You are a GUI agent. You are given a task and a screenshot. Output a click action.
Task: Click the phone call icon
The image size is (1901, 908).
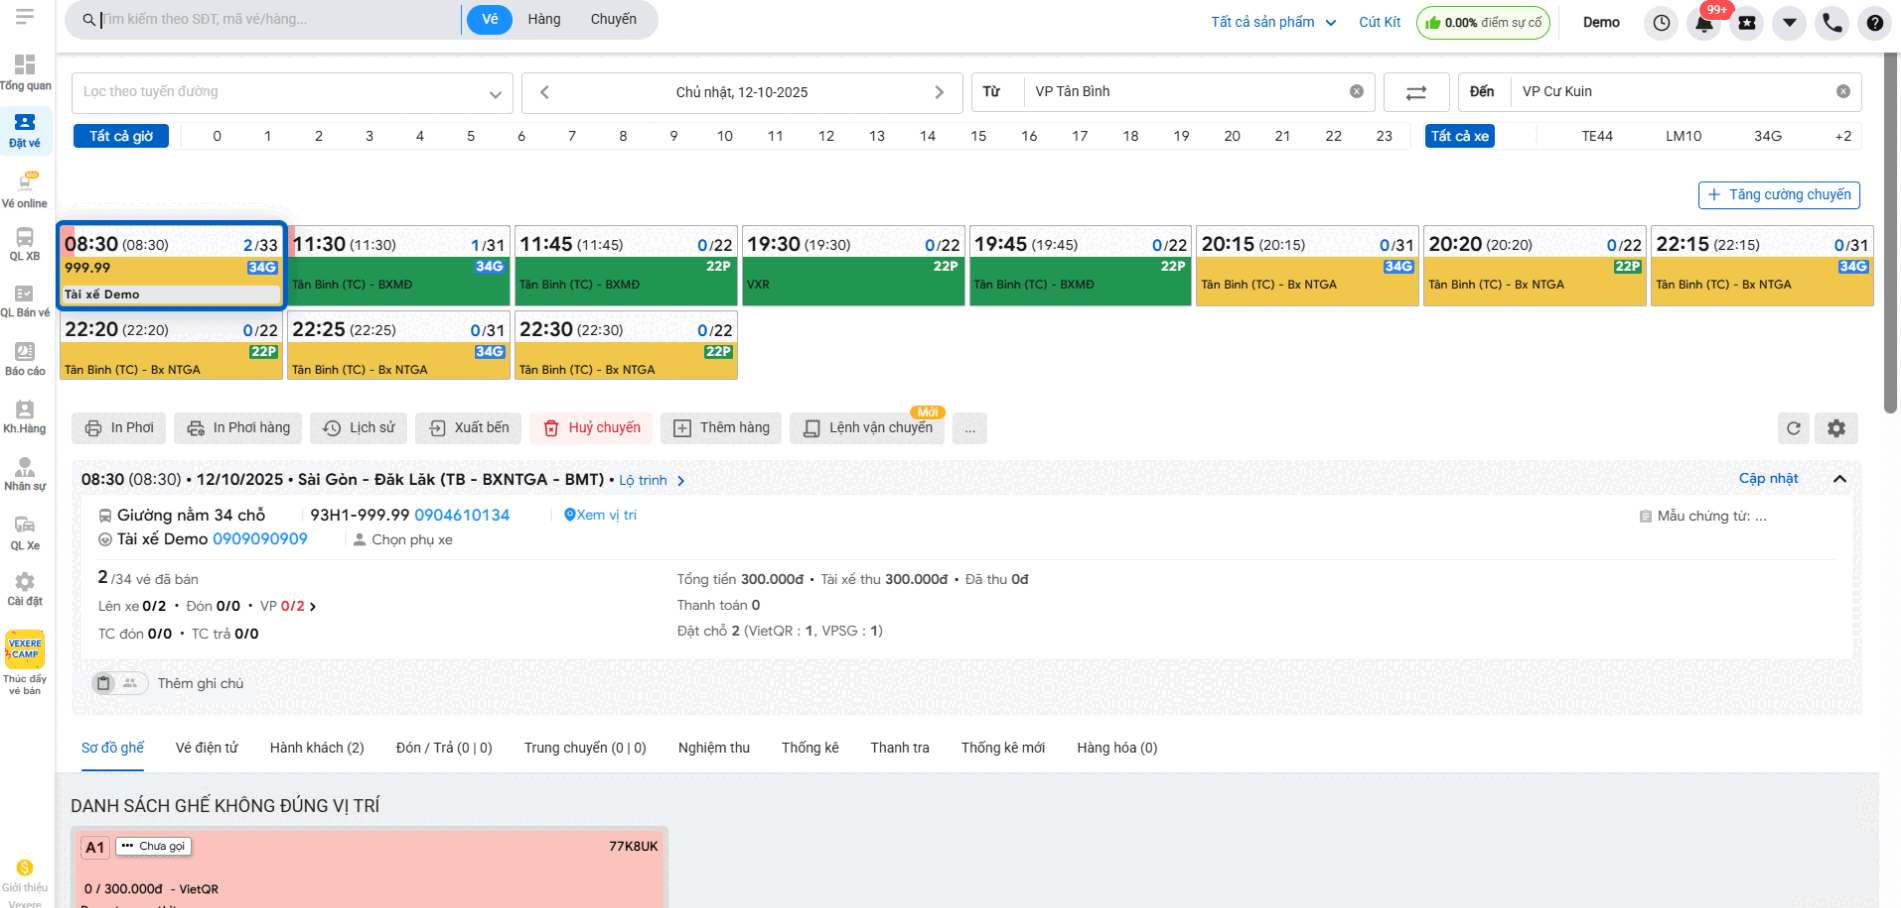pos(1832,23)
